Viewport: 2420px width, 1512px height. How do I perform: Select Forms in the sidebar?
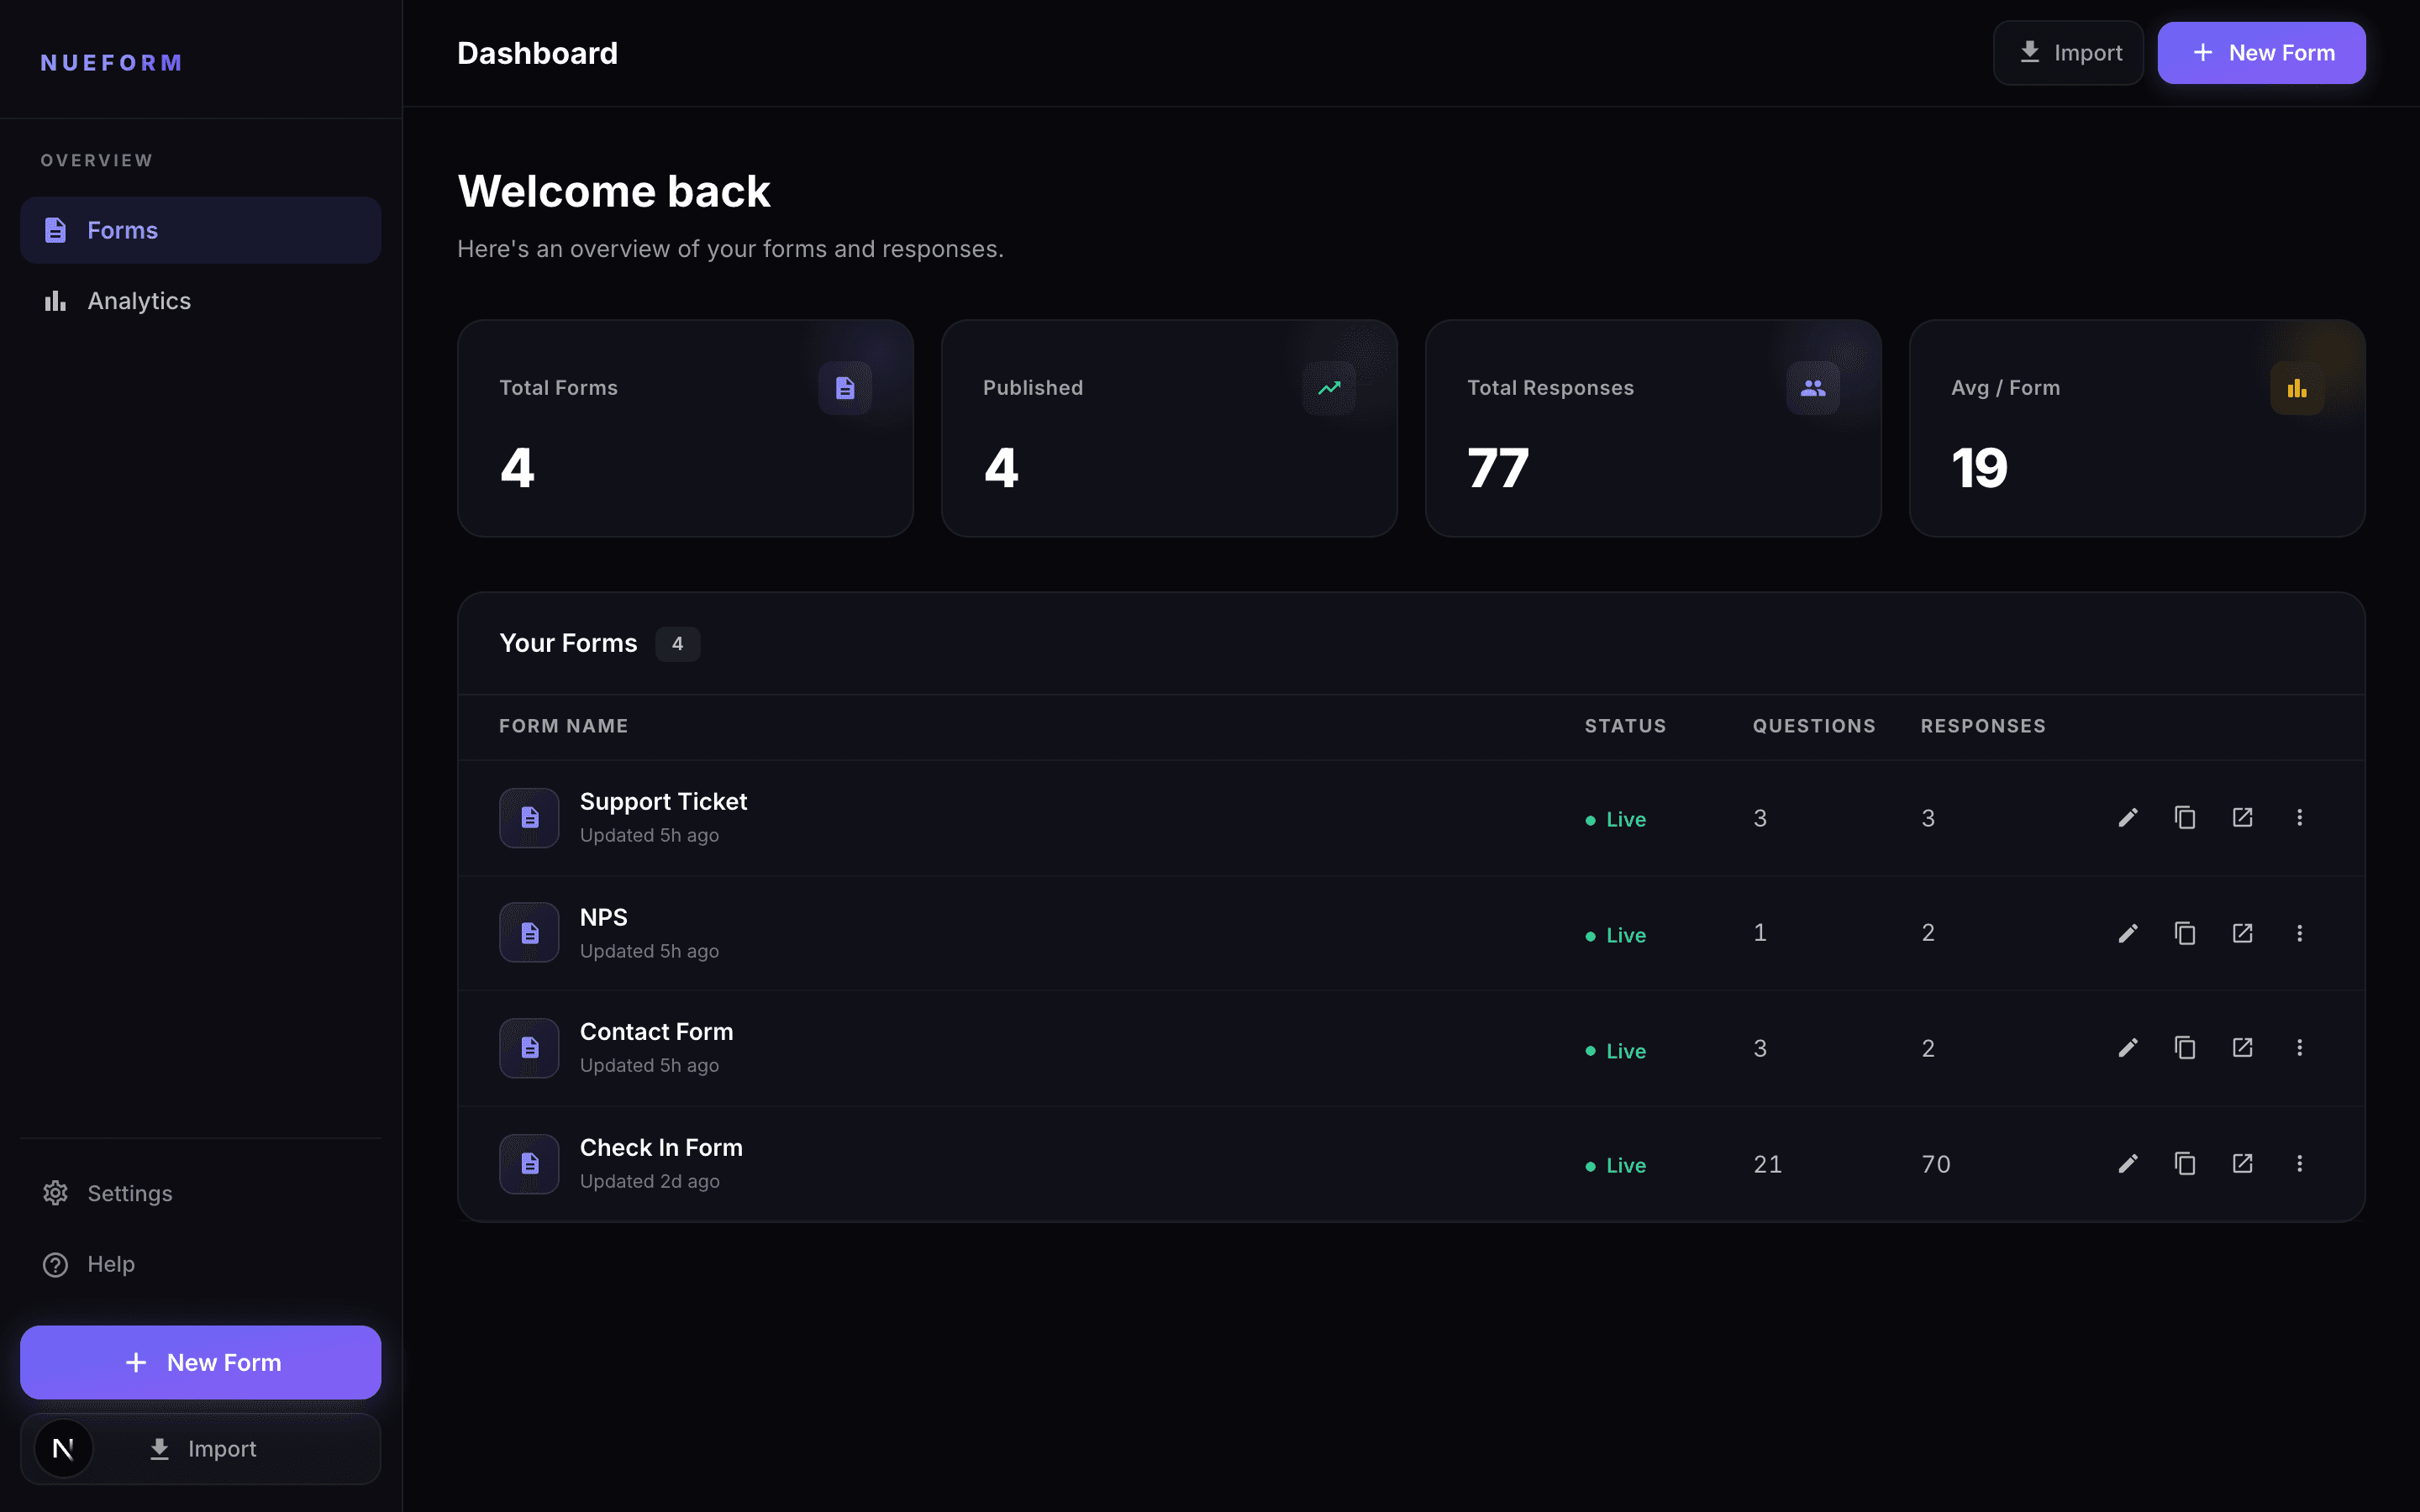click(122, 230)
